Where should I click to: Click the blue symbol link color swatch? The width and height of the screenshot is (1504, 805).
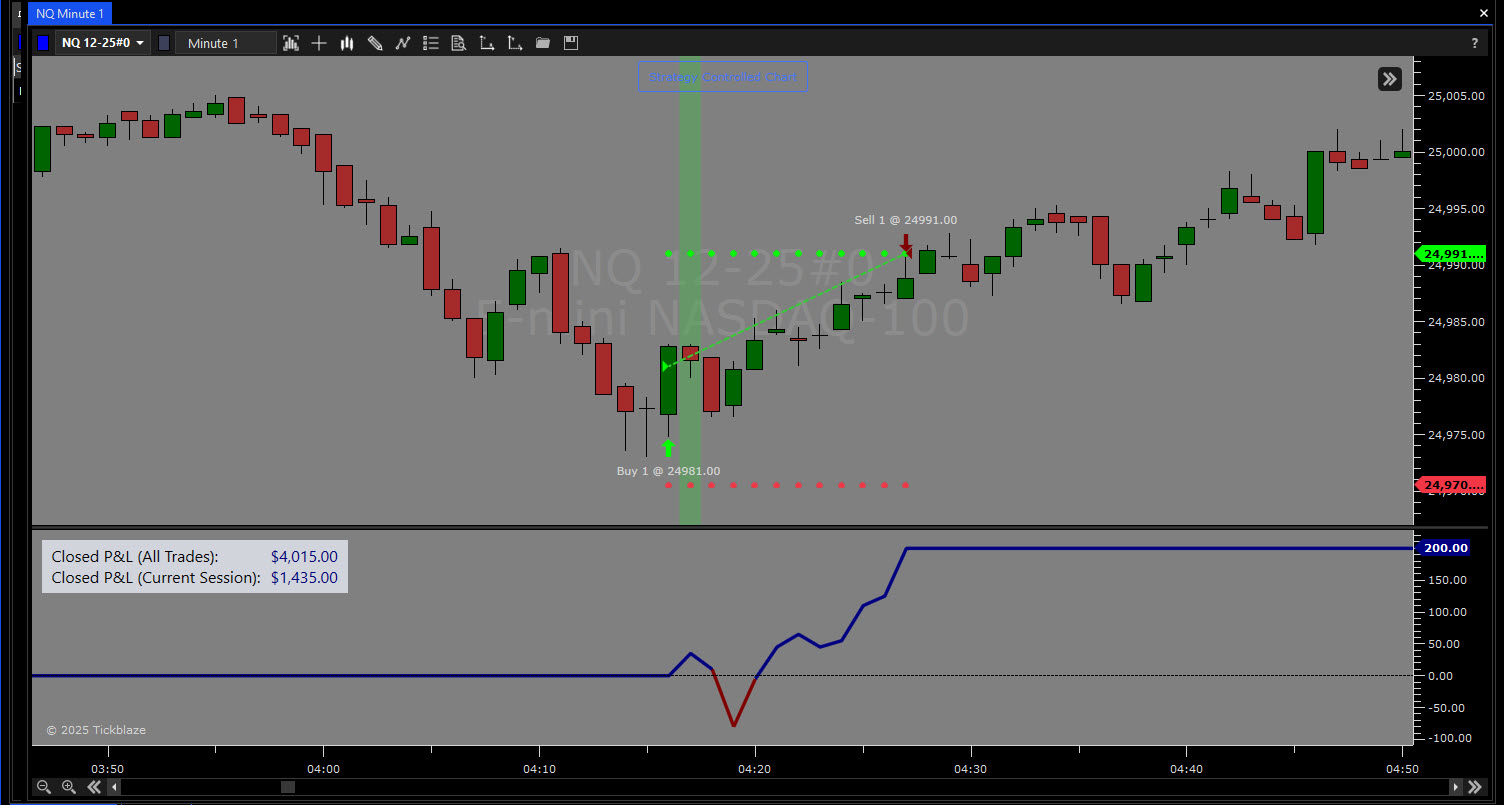click(43, 43)
